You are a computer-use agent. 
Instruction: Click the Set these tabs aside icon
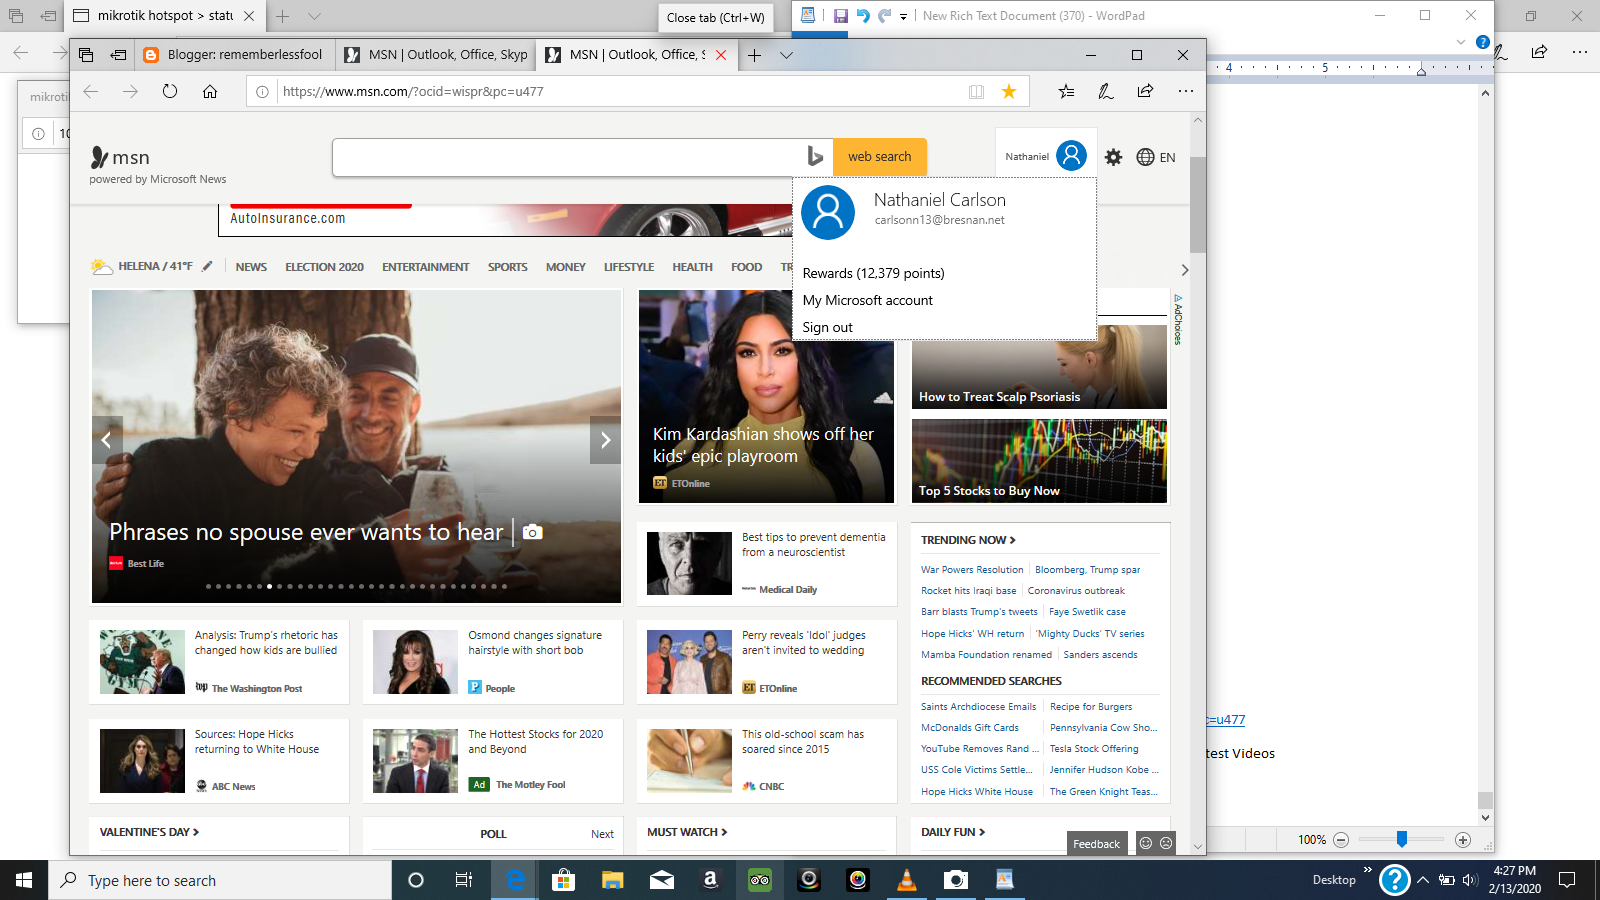(x=119, y=55)
